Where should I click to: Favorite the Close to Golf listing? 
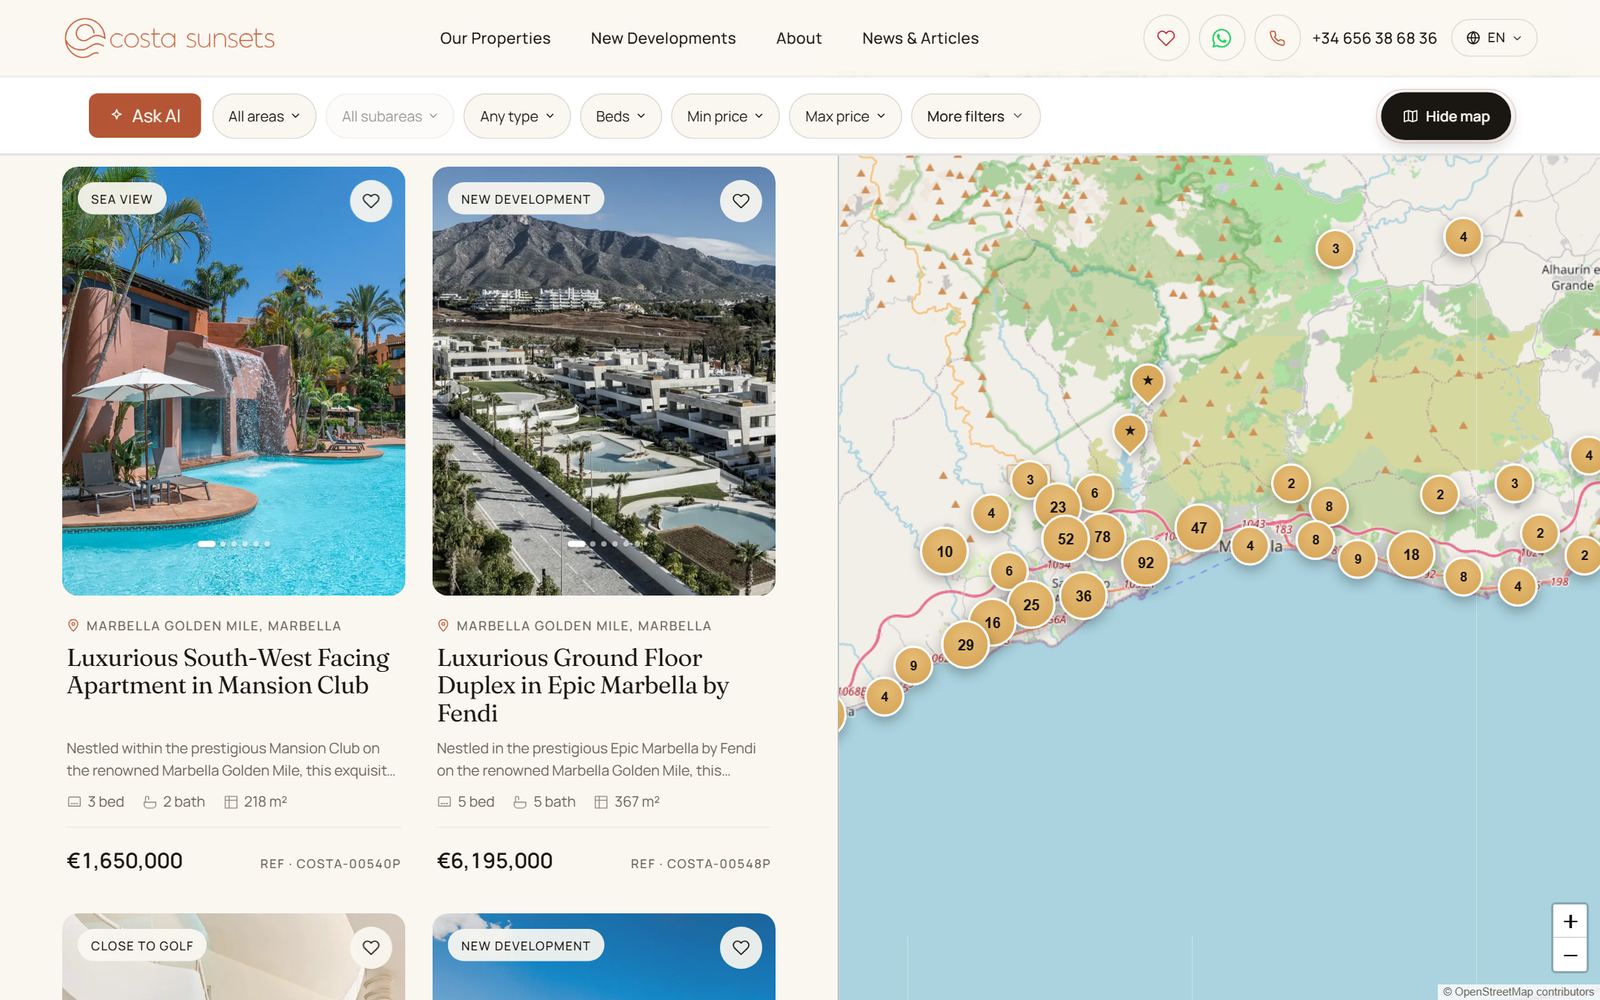click(371, 947)
